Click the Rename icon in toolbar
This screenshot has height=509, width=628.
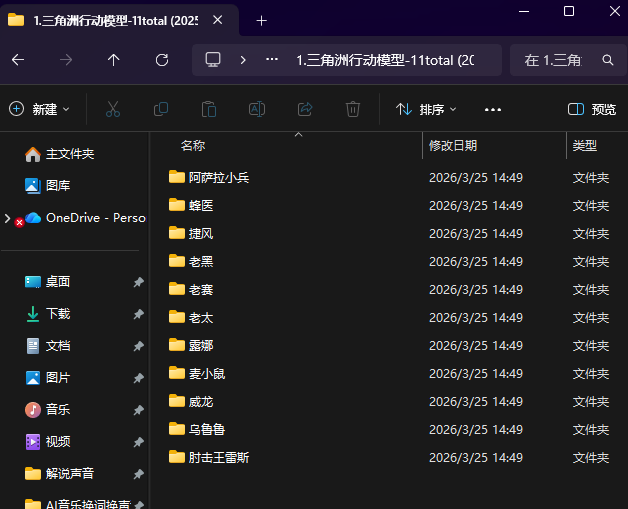pos(257,109)
